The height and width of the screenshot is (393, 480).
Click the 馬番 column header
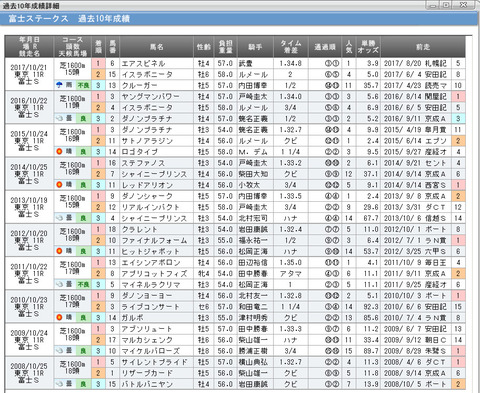tap(113, 47)
